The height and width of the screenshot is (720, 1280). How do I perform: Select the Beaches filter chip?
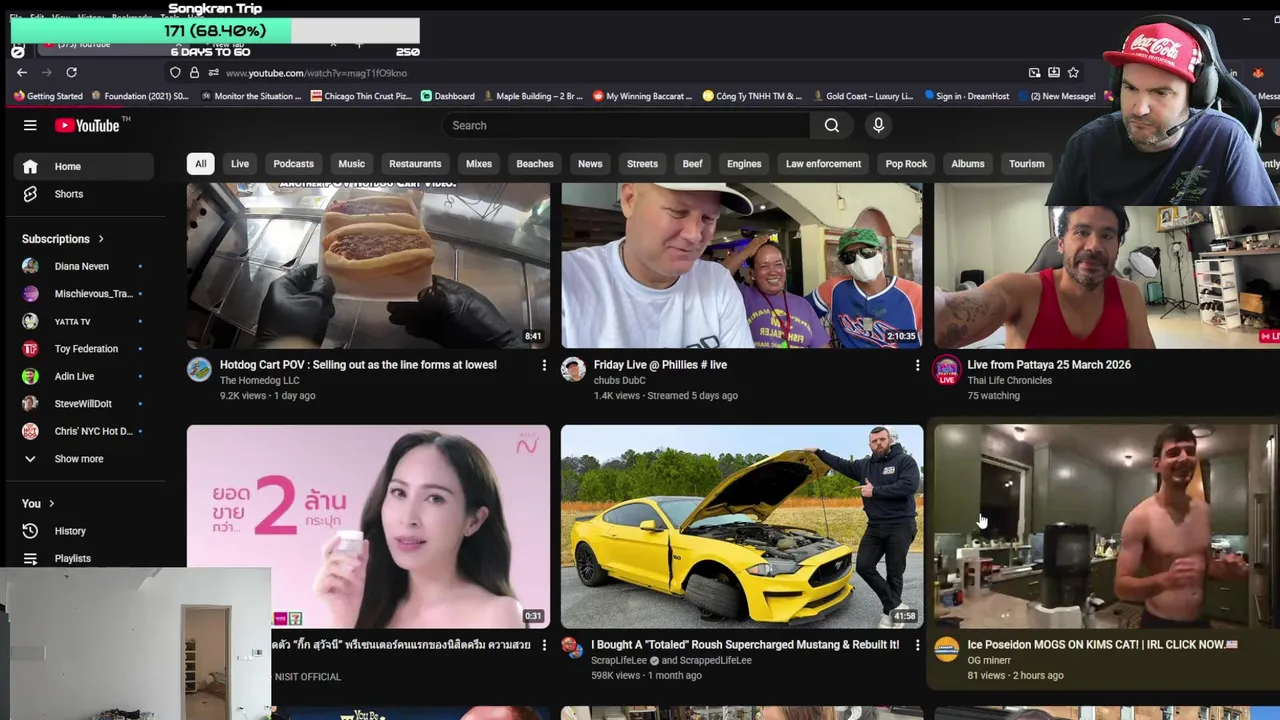click(x=535, y=164)
